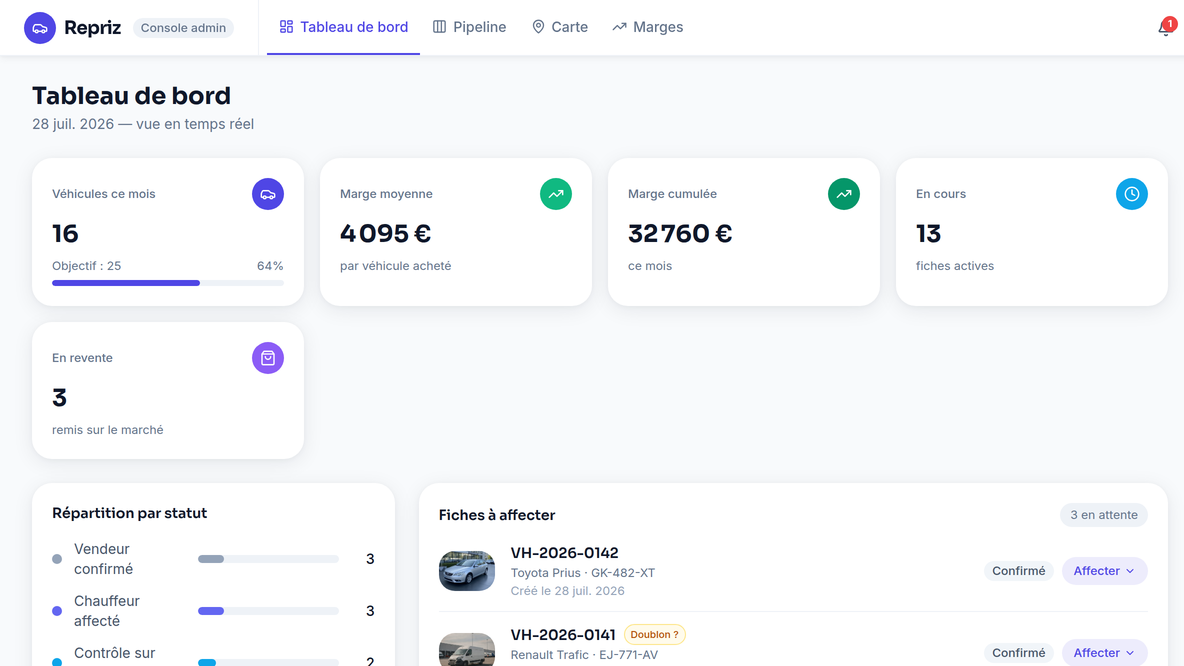Open the notifications bell icon
The image size is (1184, 666).
[x=1165, y=28]
